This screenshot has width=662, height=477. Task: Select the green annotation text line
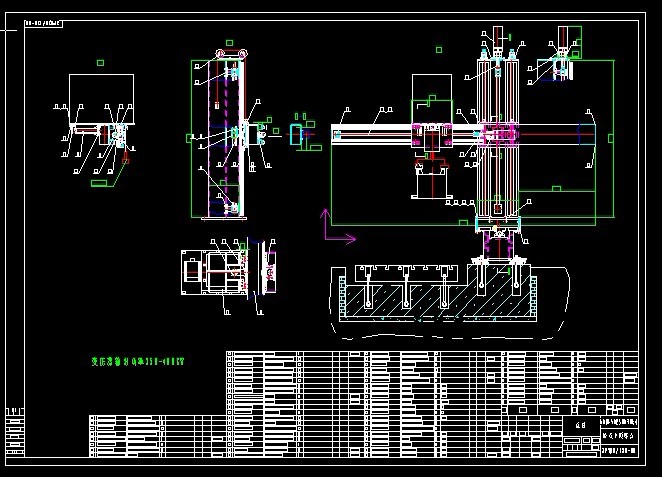138,362
